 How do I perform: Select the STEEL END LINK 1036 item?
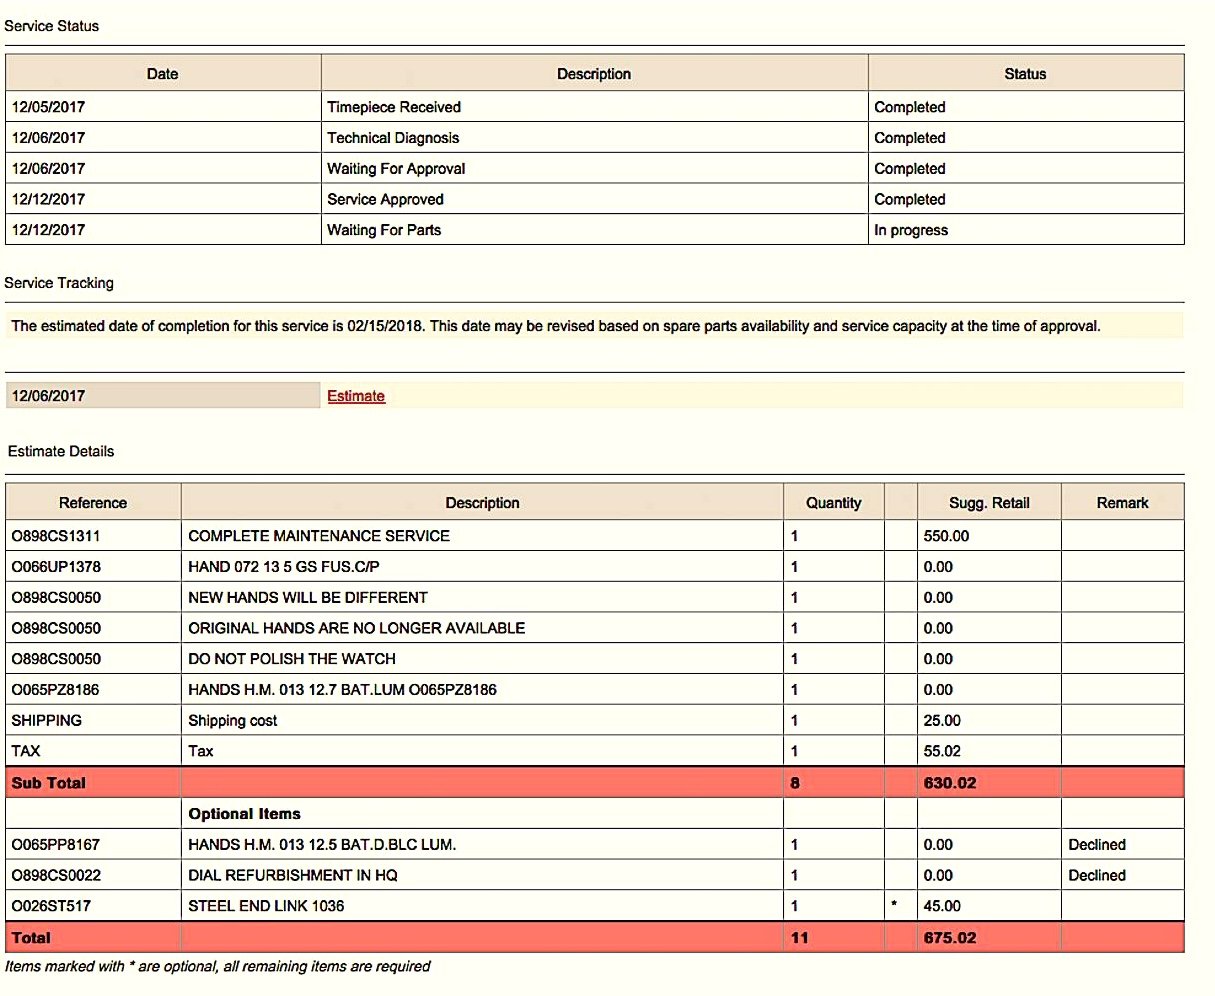[x=266, y=906]
